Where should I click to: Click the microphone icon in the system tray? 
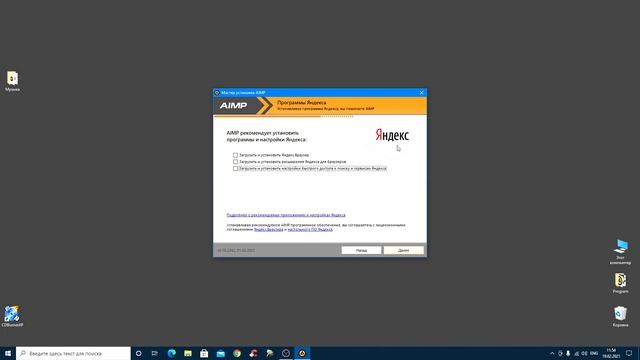click(x=568, y=353)
